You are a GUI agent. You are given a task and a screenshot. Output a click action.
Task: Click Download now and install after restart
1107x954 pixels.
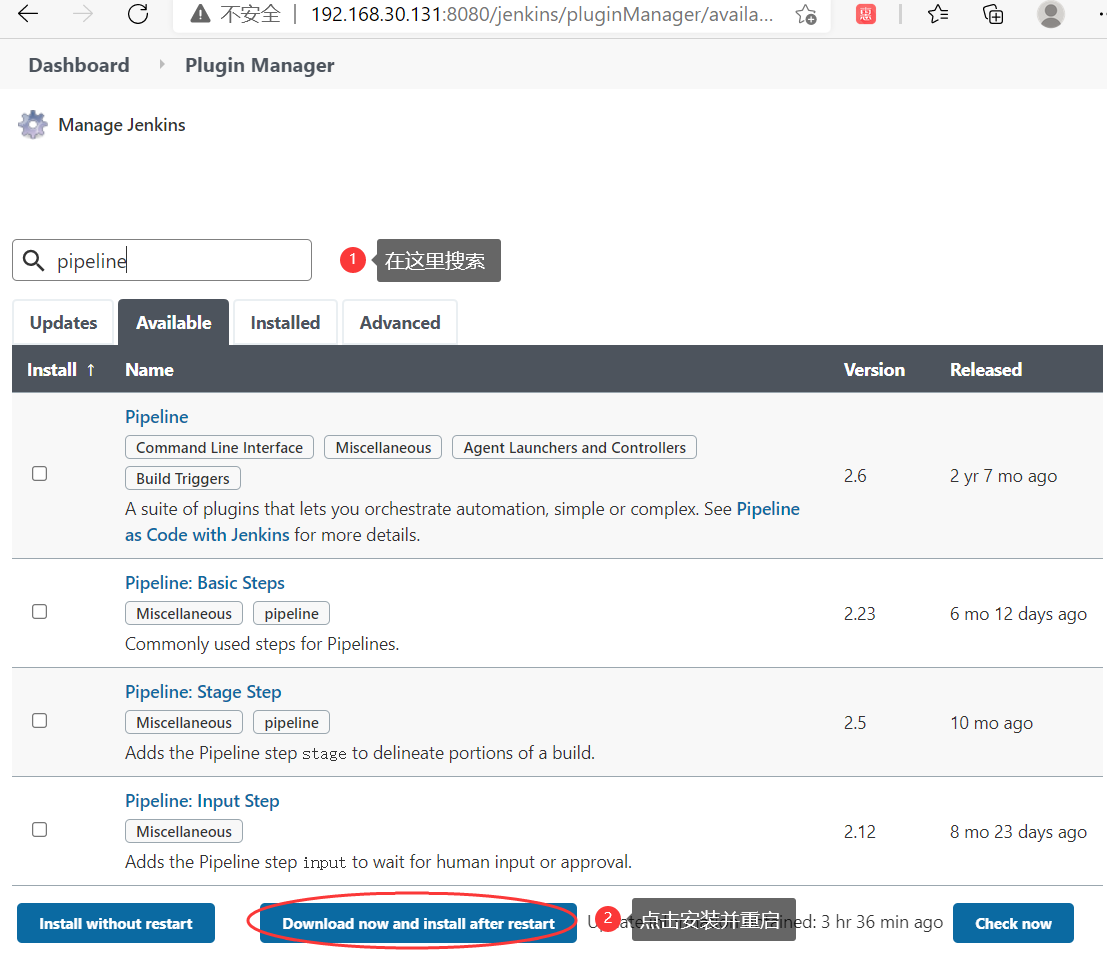(x=419, y=923)
